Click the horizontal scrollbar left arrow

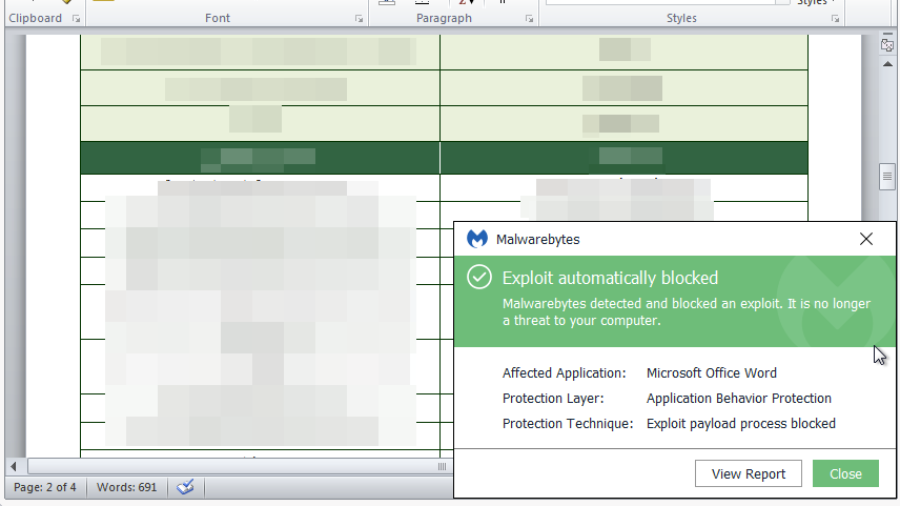point(14,466)
